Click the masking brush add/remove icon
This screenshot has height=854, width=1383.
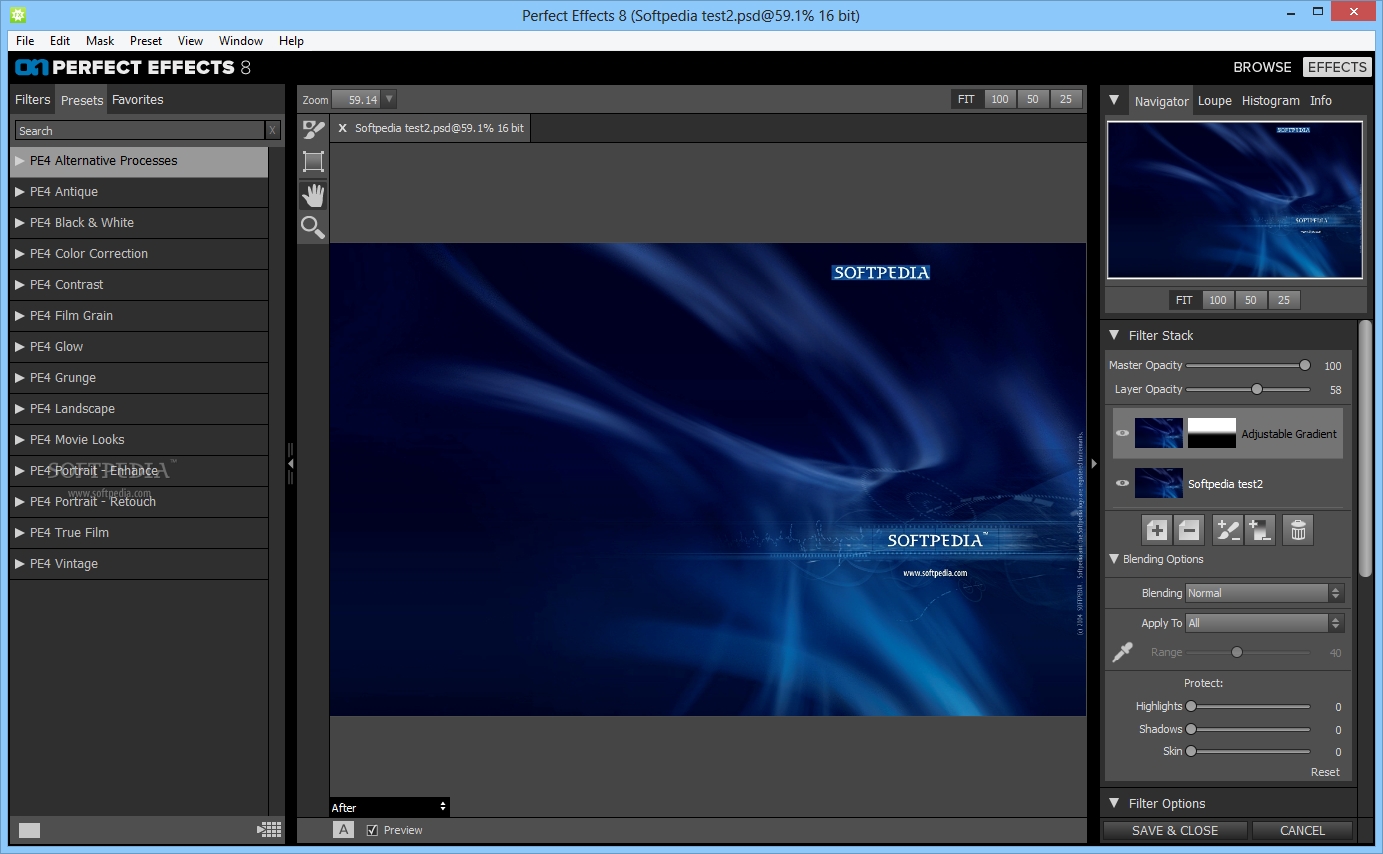[1228, 530]
